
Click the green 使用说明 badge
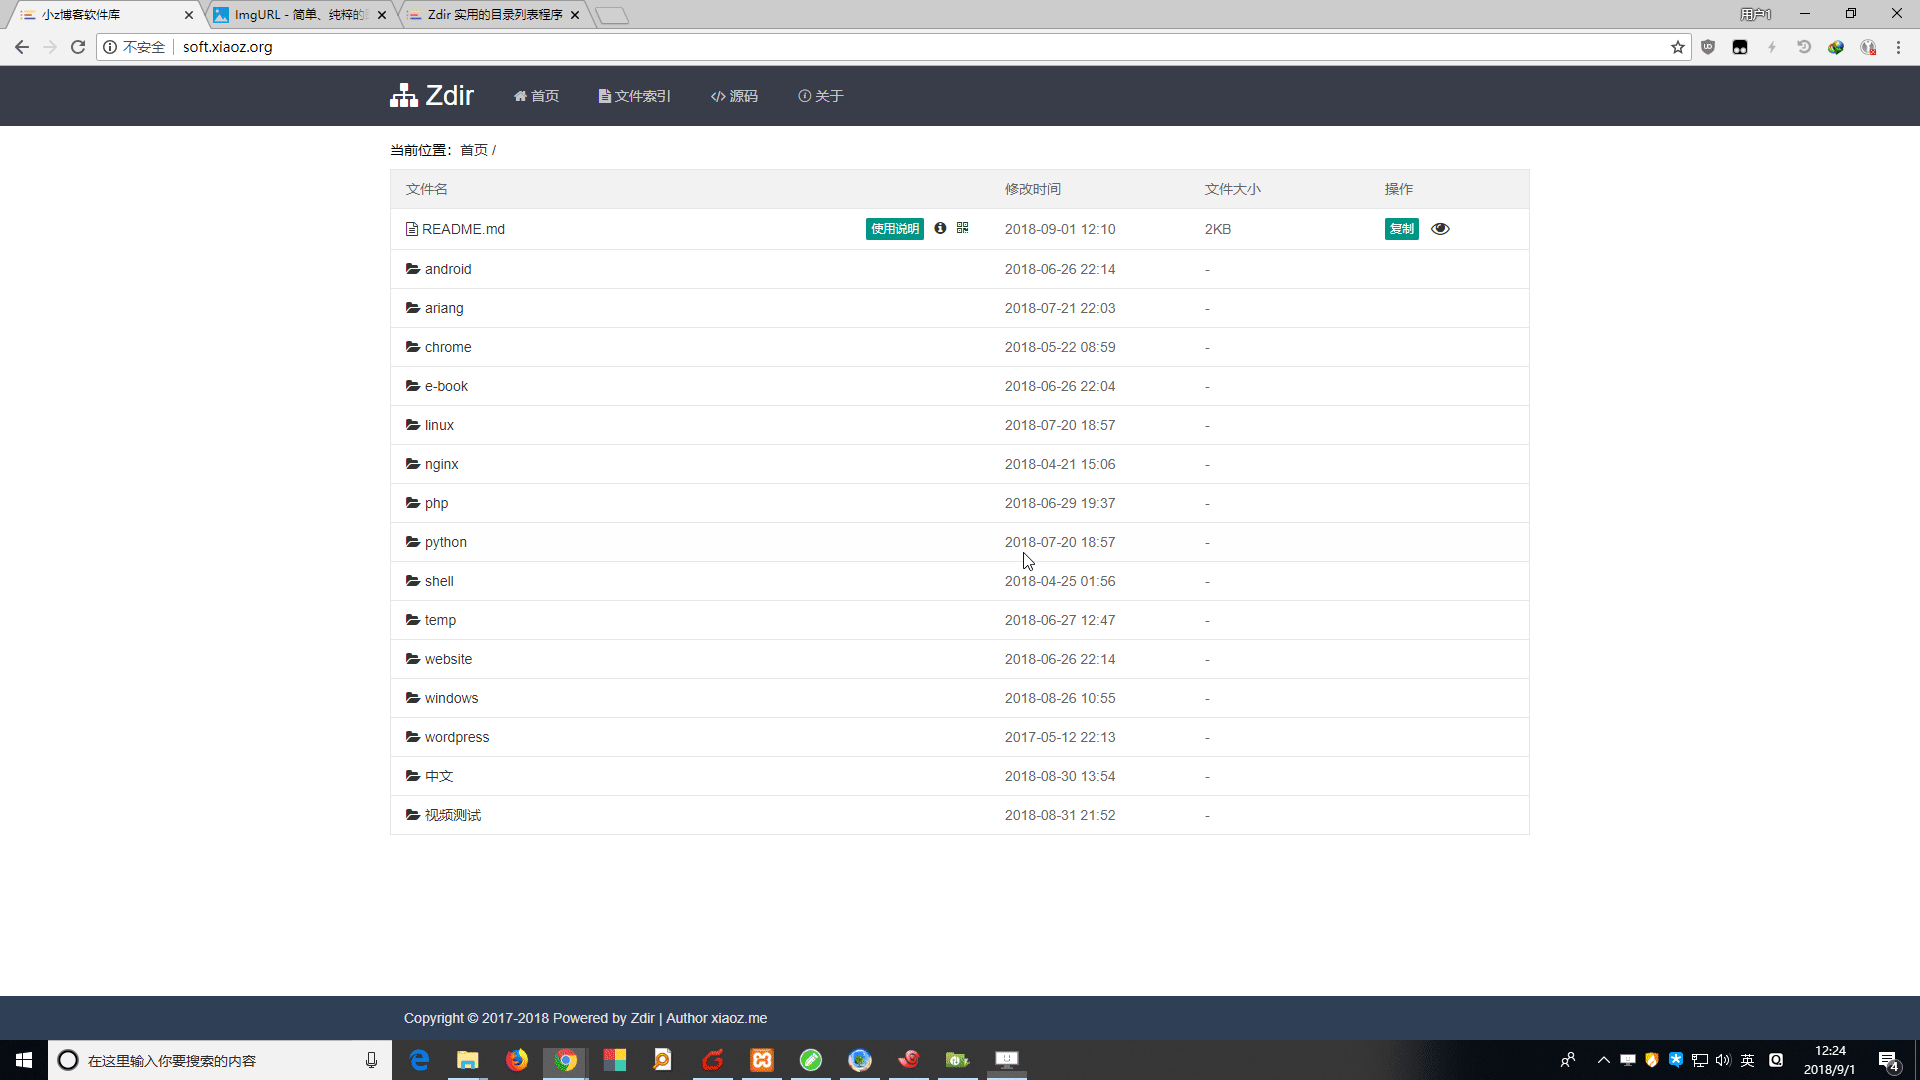tap(894, 229)
